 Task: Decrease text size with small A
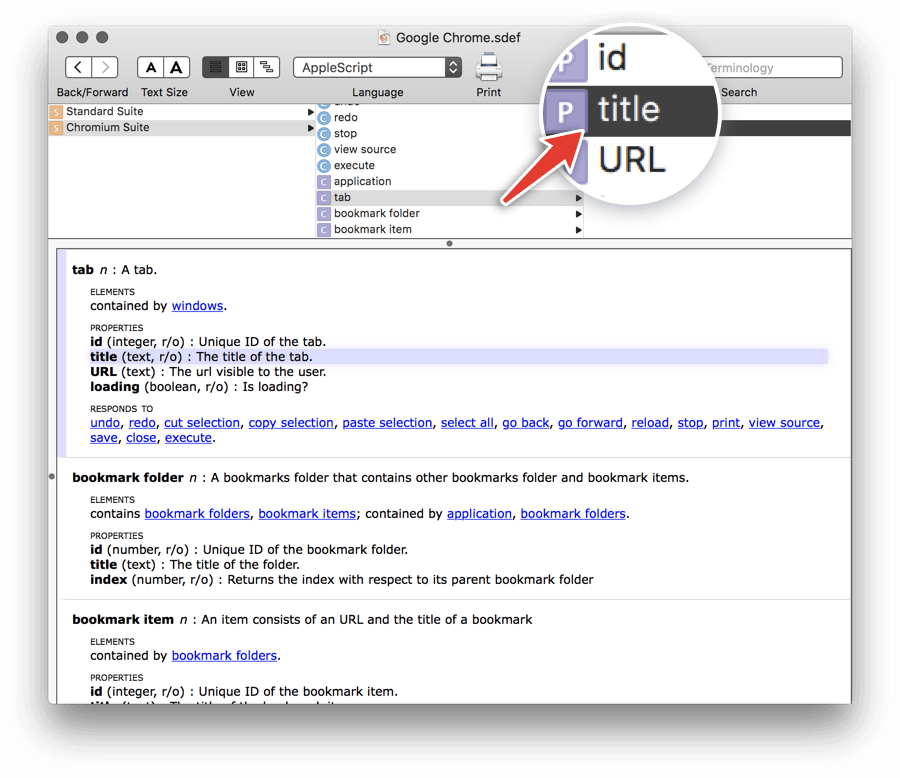coord(150,68)
